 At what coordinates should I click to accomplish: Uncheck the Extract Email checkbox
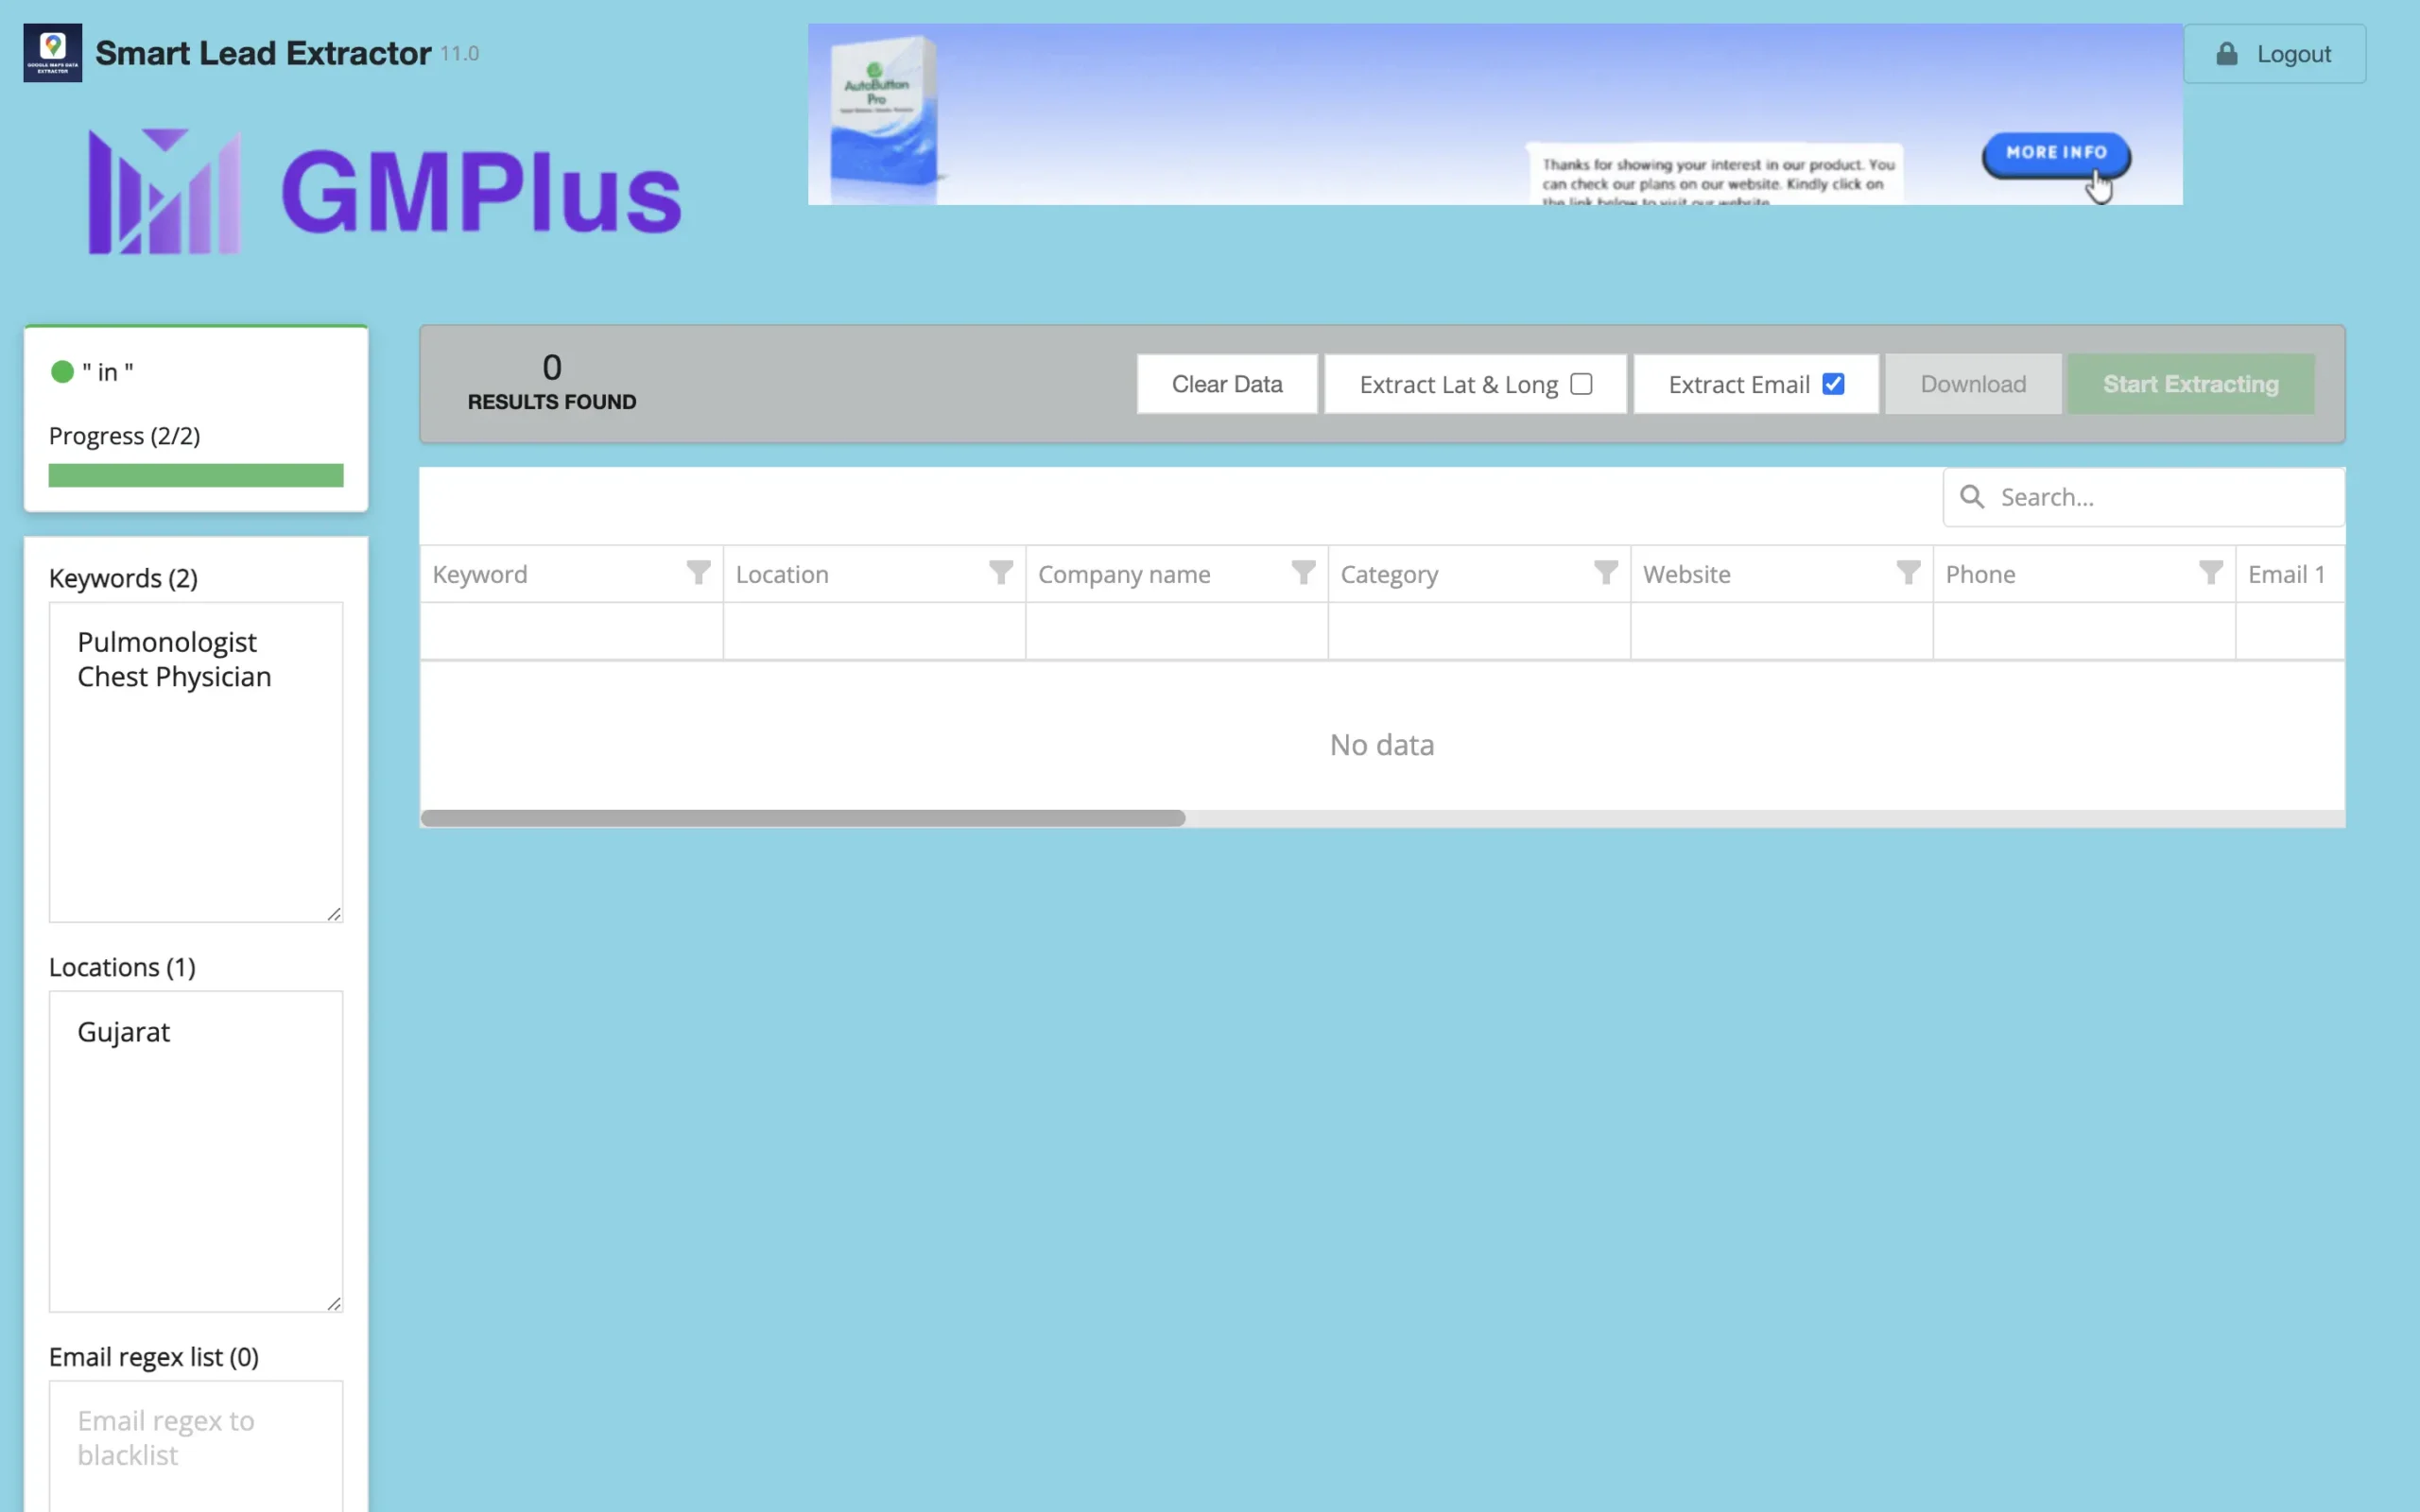pos(1832,383)
